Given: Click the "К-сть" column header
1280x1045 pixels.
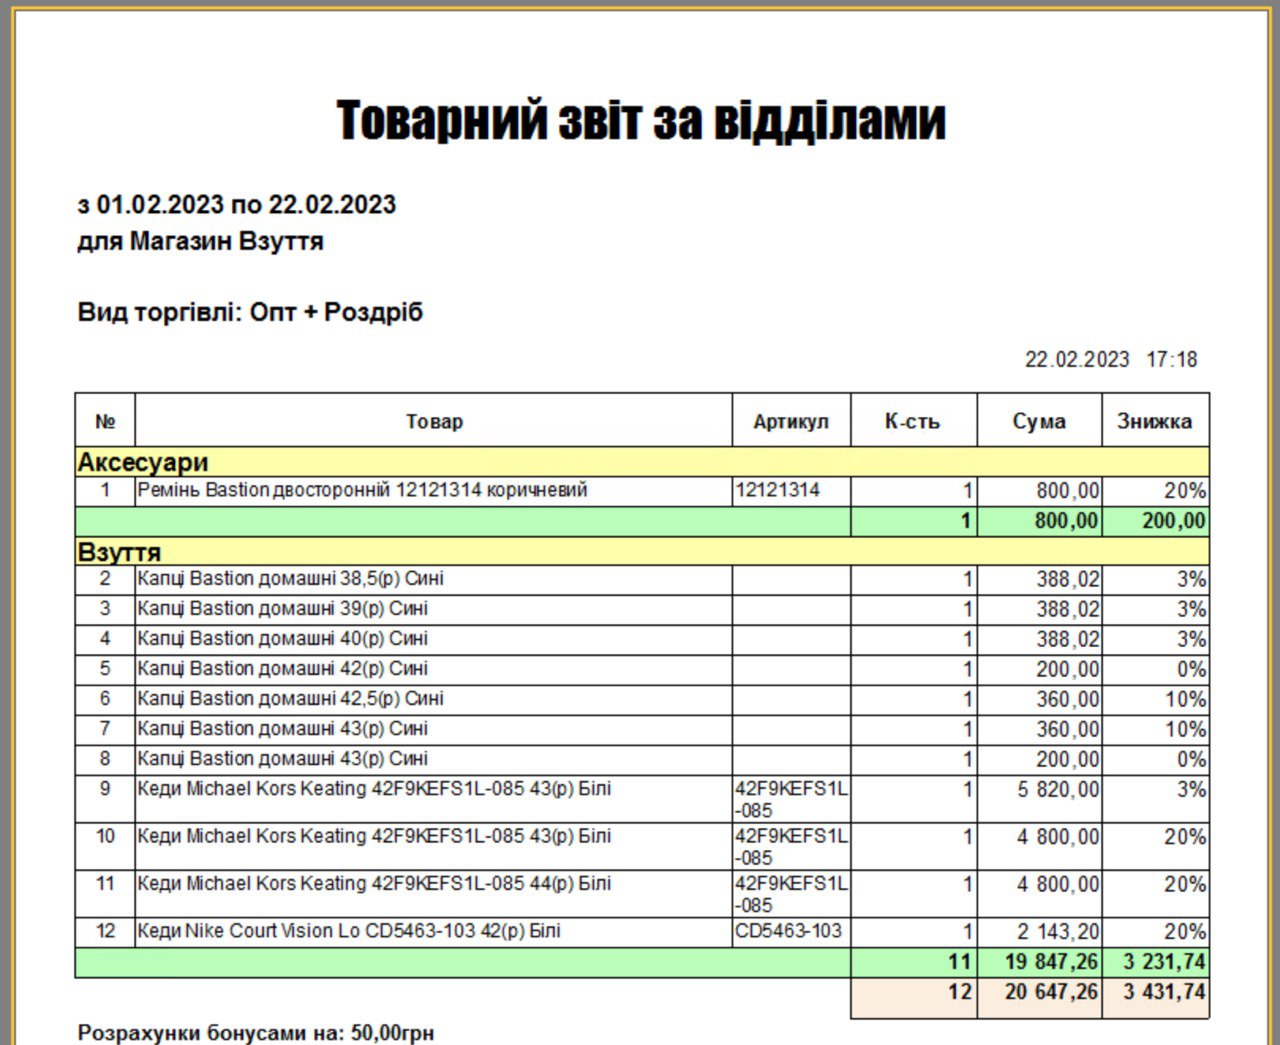Looking at the screenshot, I should 912,421.
